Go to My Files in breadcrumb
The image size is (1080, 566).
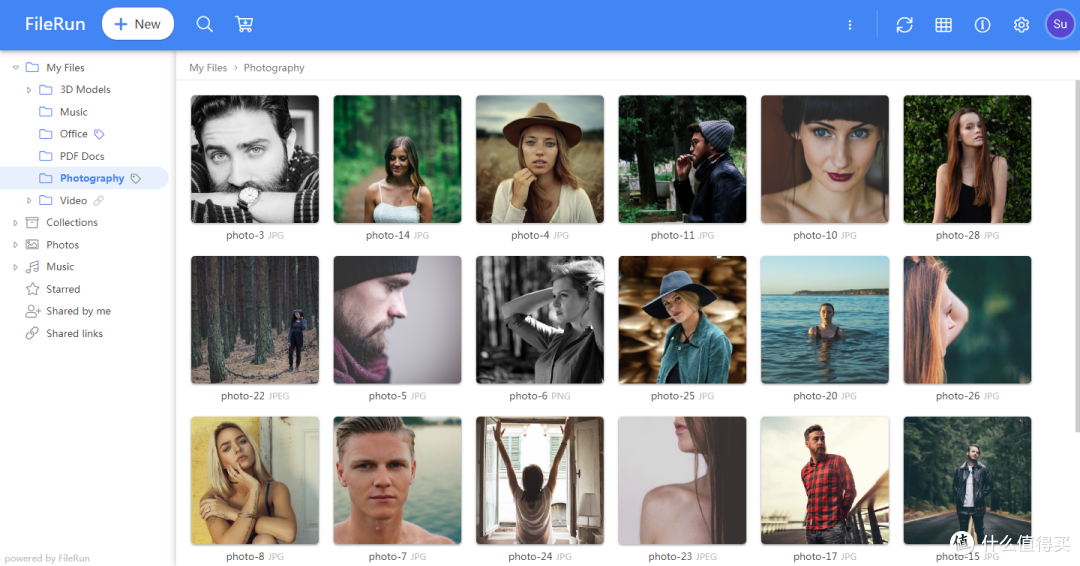coord(208,67)
